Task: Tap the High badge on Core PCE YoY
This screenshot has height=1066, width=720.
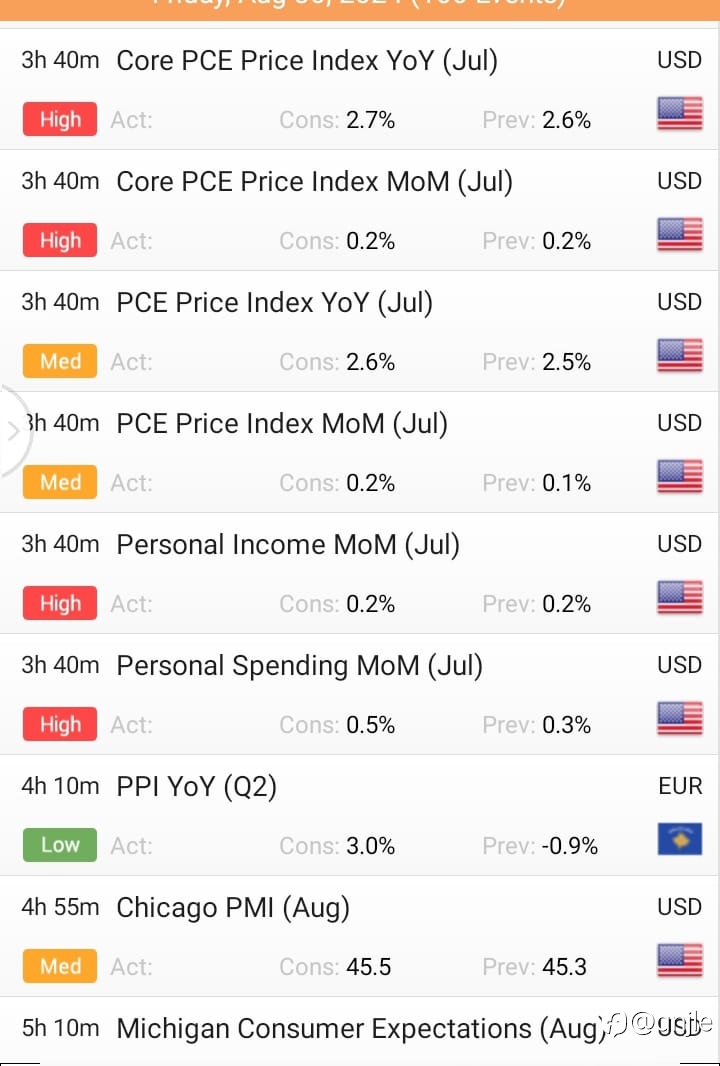Action: pos(60,119)
